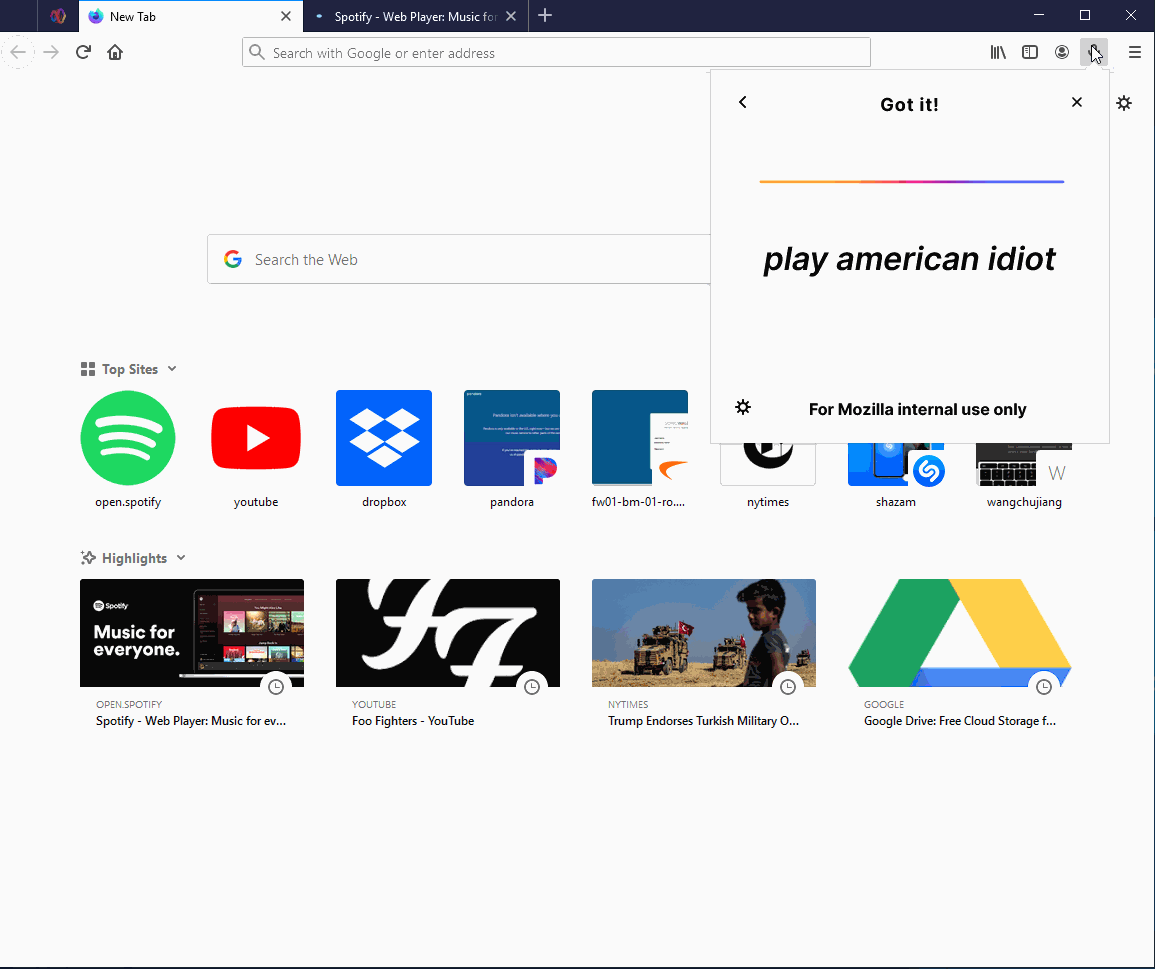
Task: Open a new tab with the plus button
Action: [x=545, y=15]
